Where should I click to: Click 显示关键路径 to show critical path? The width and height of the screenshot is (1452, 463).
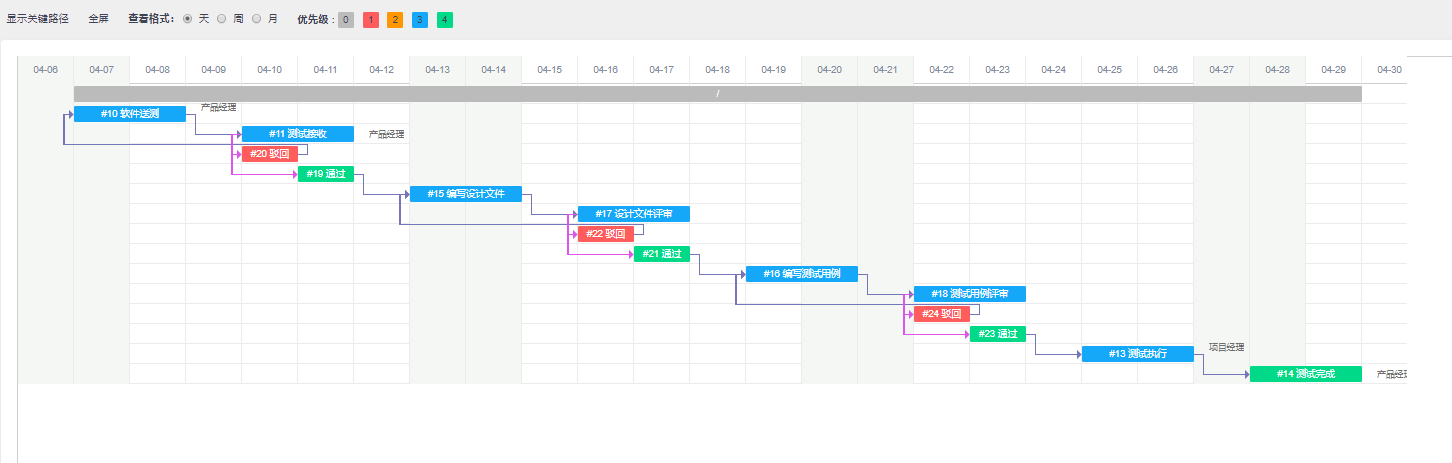38,19
